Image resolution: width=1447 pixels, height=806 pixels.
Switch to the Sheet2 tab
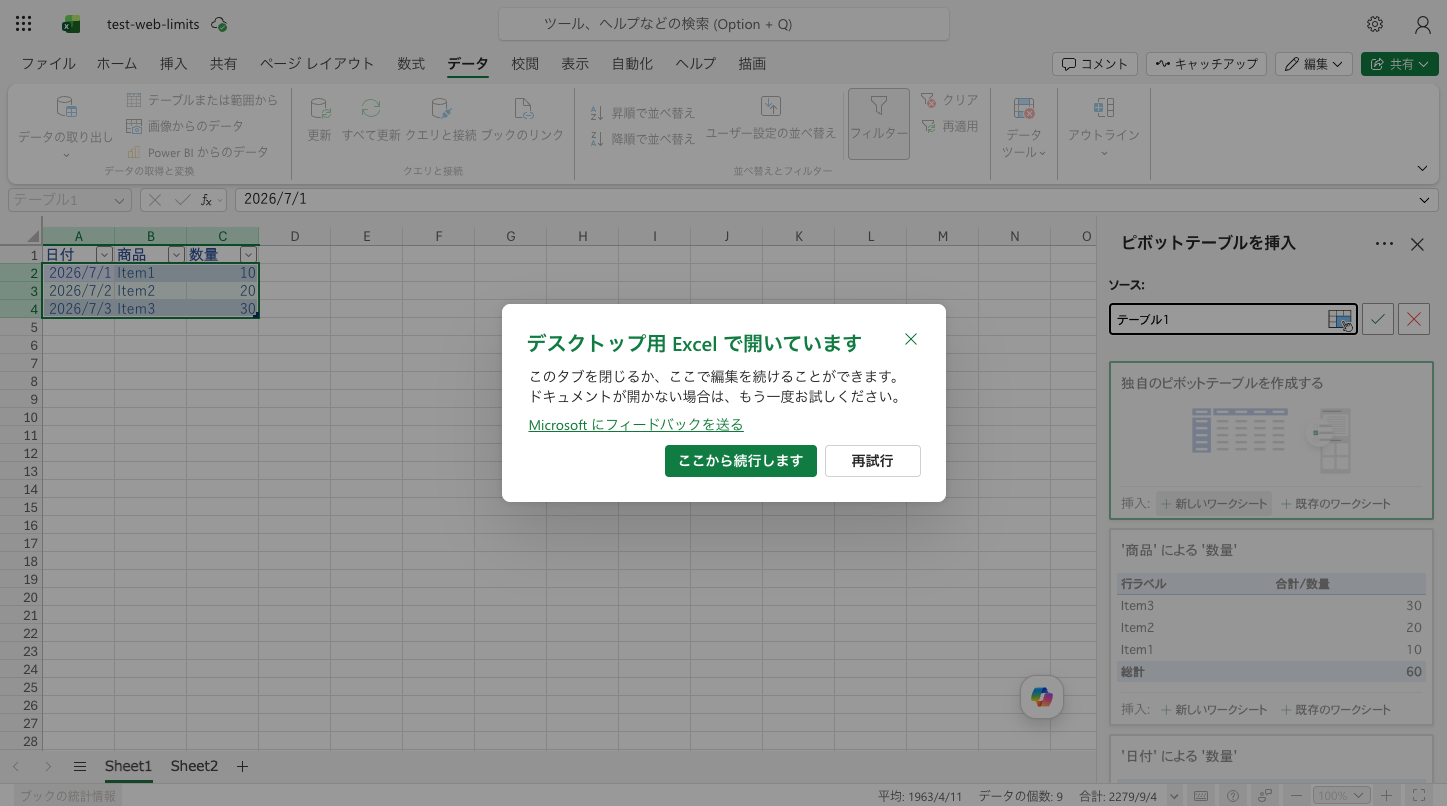coord(194,766)
